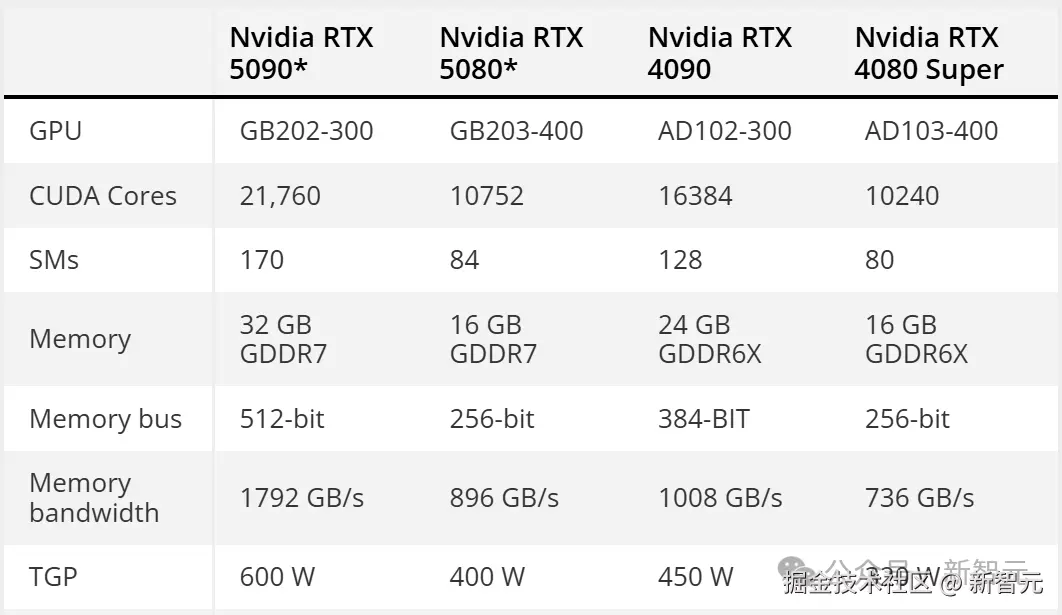Click the 384-BIT memory bus cell
The height and width of the screenshot is (615, 1062).
click(703, 419)
